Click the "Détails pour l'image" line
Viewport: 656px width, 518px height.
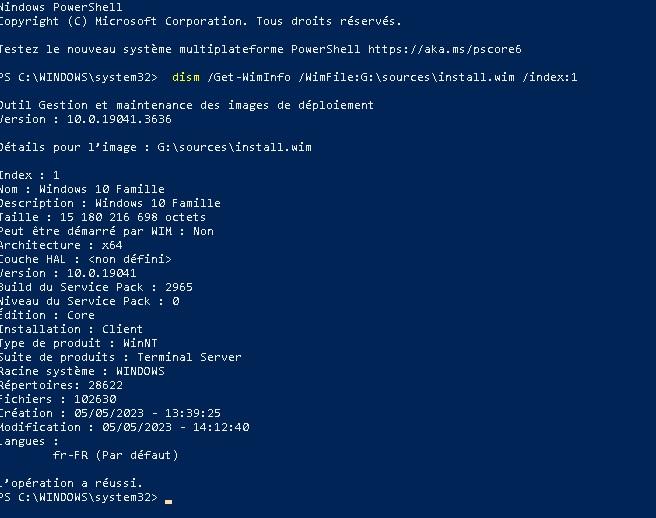pyautogui.click(x=155, y=147)
